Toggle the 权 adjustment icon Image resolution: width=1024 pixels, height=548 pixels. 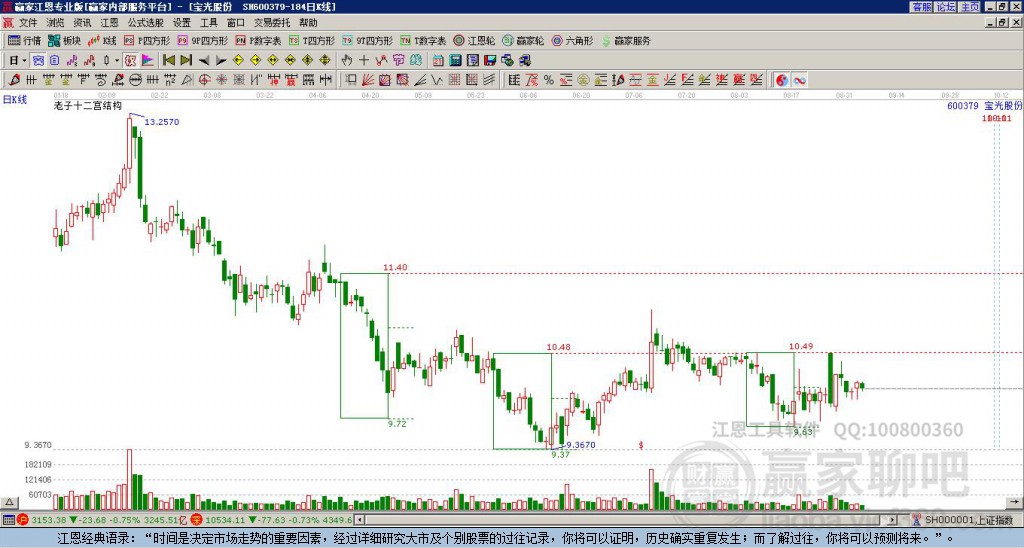(x=130, y=61)
